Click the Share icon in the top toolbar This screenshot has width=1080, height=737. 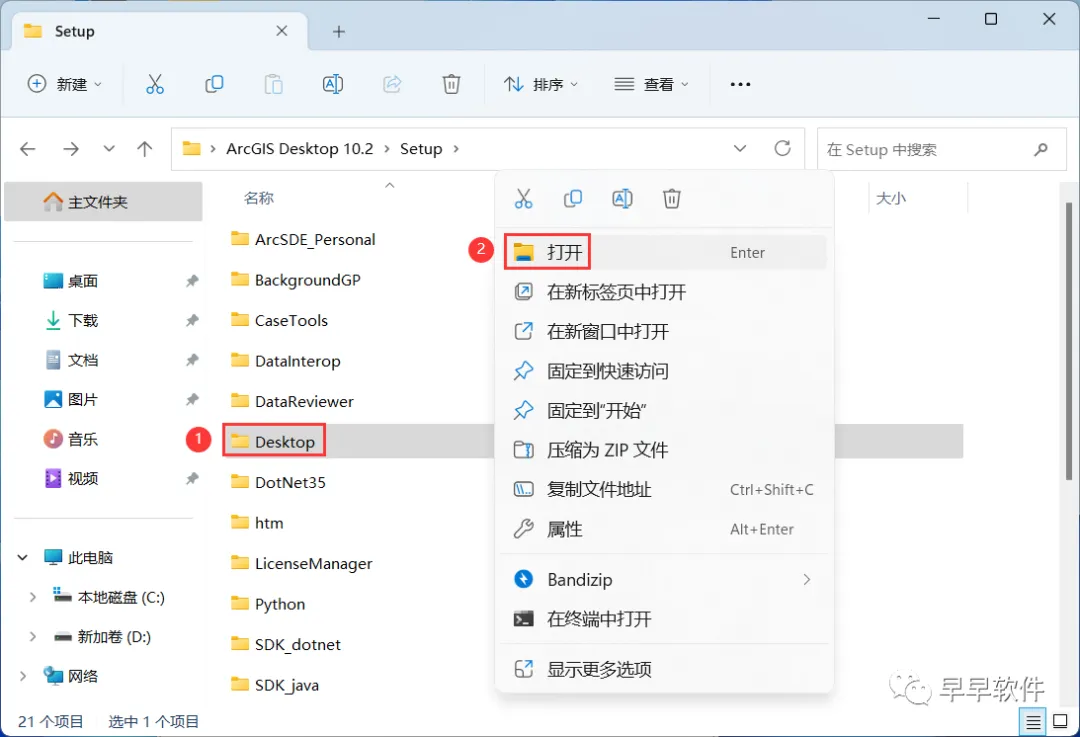tap(392, 84)
